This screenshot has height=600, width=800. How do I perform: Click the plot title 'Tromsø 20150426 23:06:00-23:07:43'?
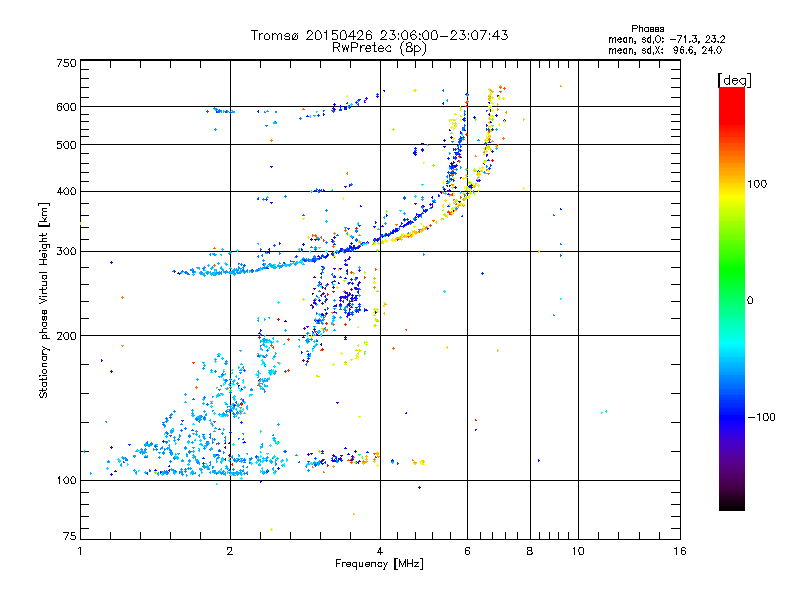pyautogui.click(x=379, y=35)
